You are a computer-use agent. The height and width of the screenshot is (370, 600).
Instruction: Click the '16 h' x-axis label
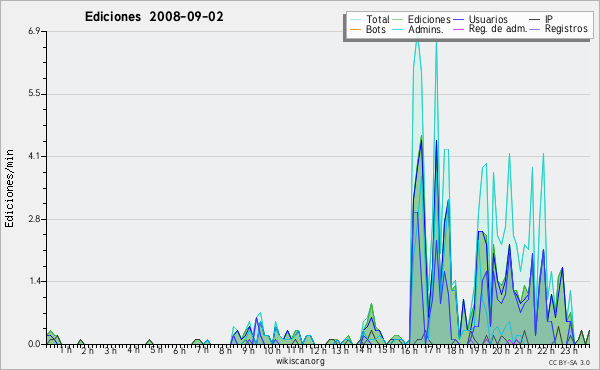[409, 350]
